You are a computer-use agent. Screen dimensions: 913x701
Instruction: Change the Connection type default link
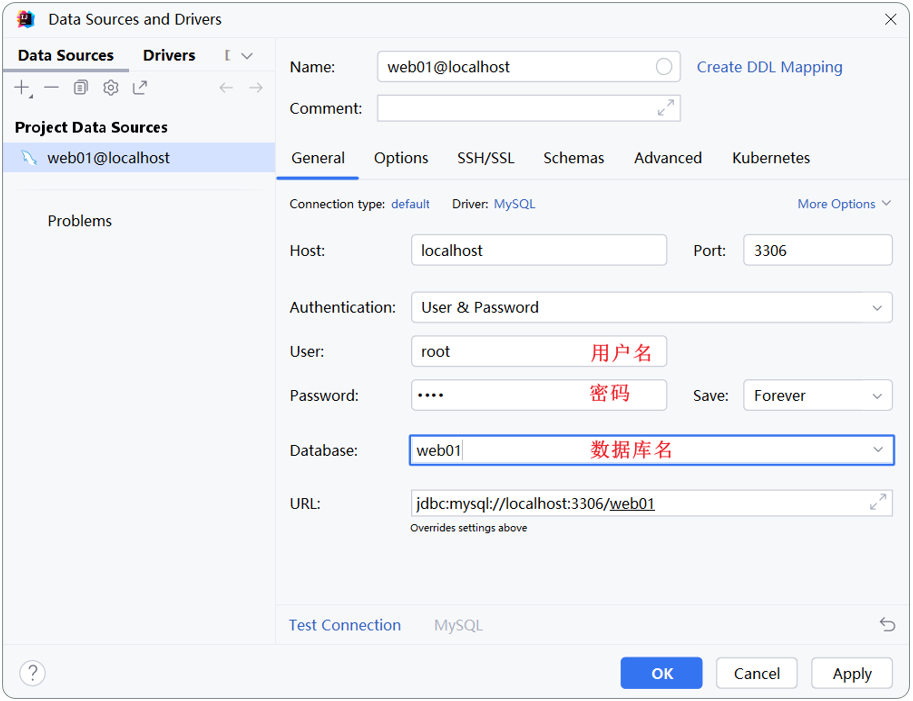pyautogui.click(x=410, y=204)
